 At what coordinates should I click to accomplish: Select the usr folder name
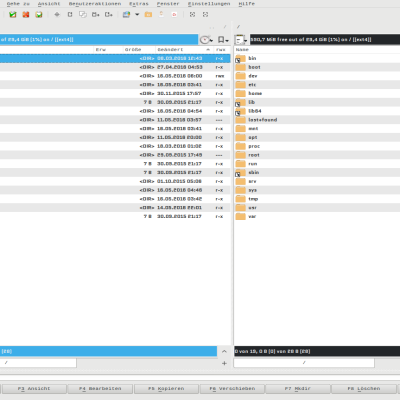252,208
